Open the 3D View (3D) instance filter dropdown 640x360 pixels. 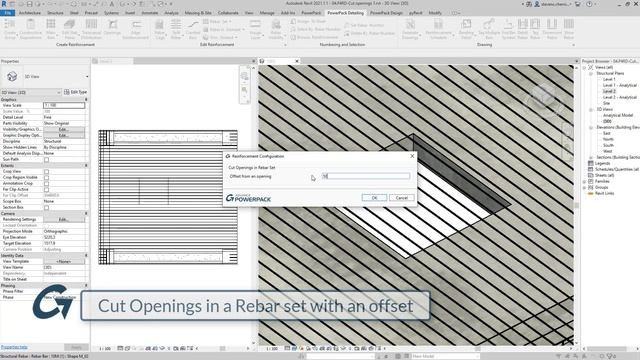(59, 92)
